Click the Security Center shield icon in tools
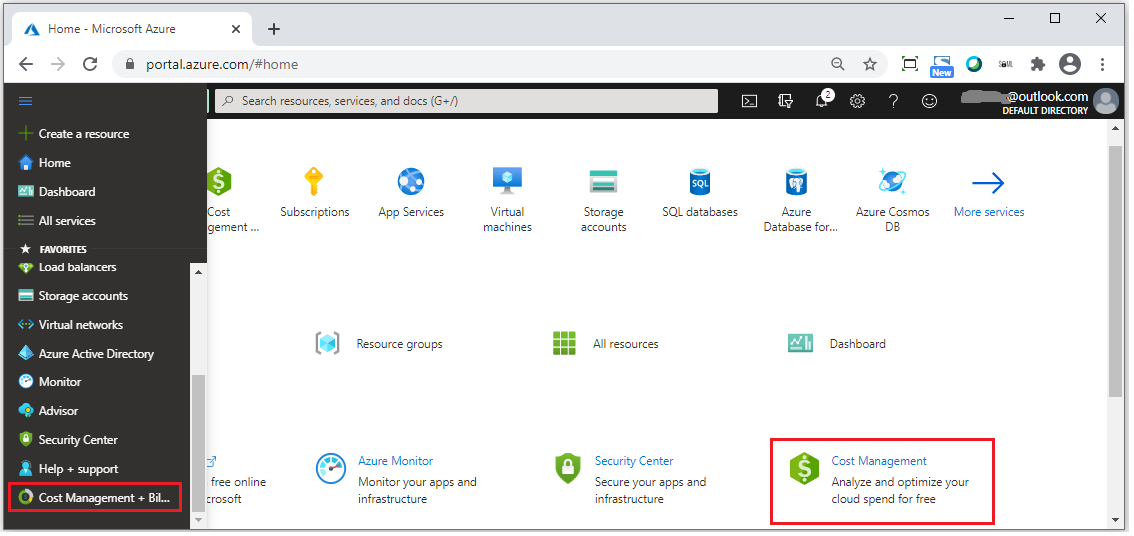 [568, 469]
